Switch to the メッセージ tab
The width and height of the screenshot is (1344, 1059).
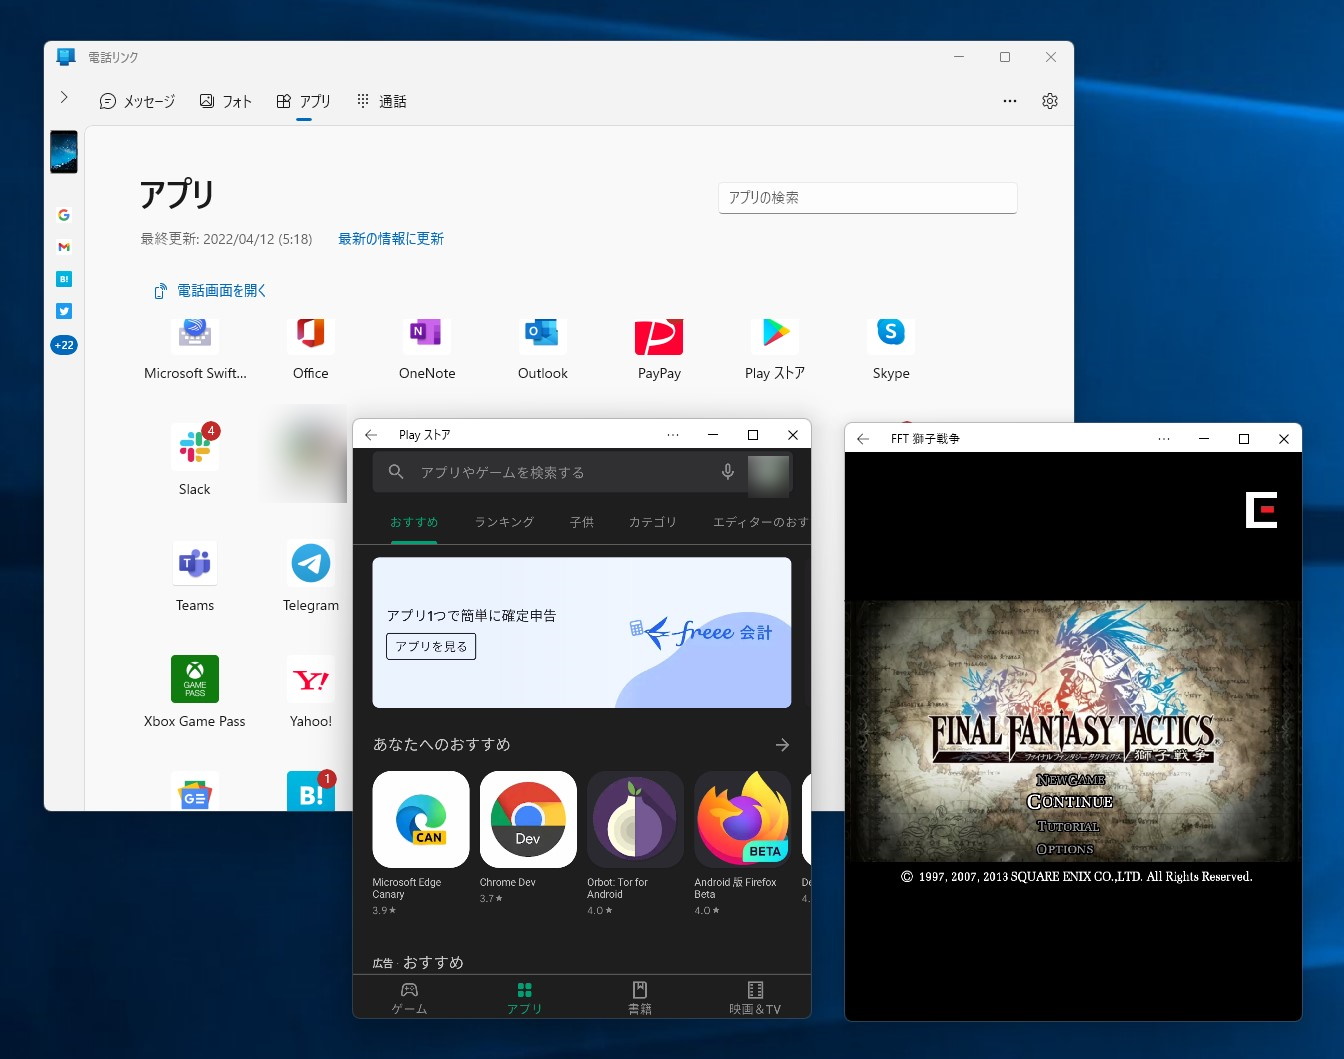click(137, 101)
